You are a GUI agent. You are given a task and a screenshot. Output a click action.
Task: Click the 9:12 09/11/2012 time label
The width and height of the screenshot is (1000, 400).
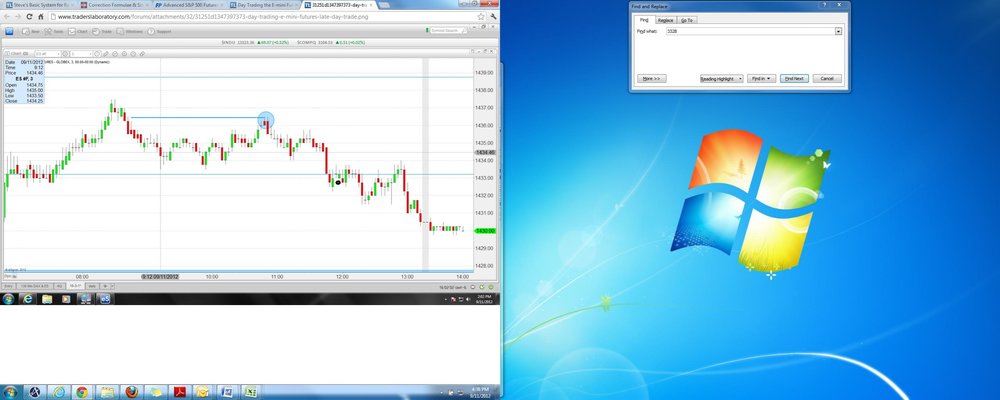160,276
